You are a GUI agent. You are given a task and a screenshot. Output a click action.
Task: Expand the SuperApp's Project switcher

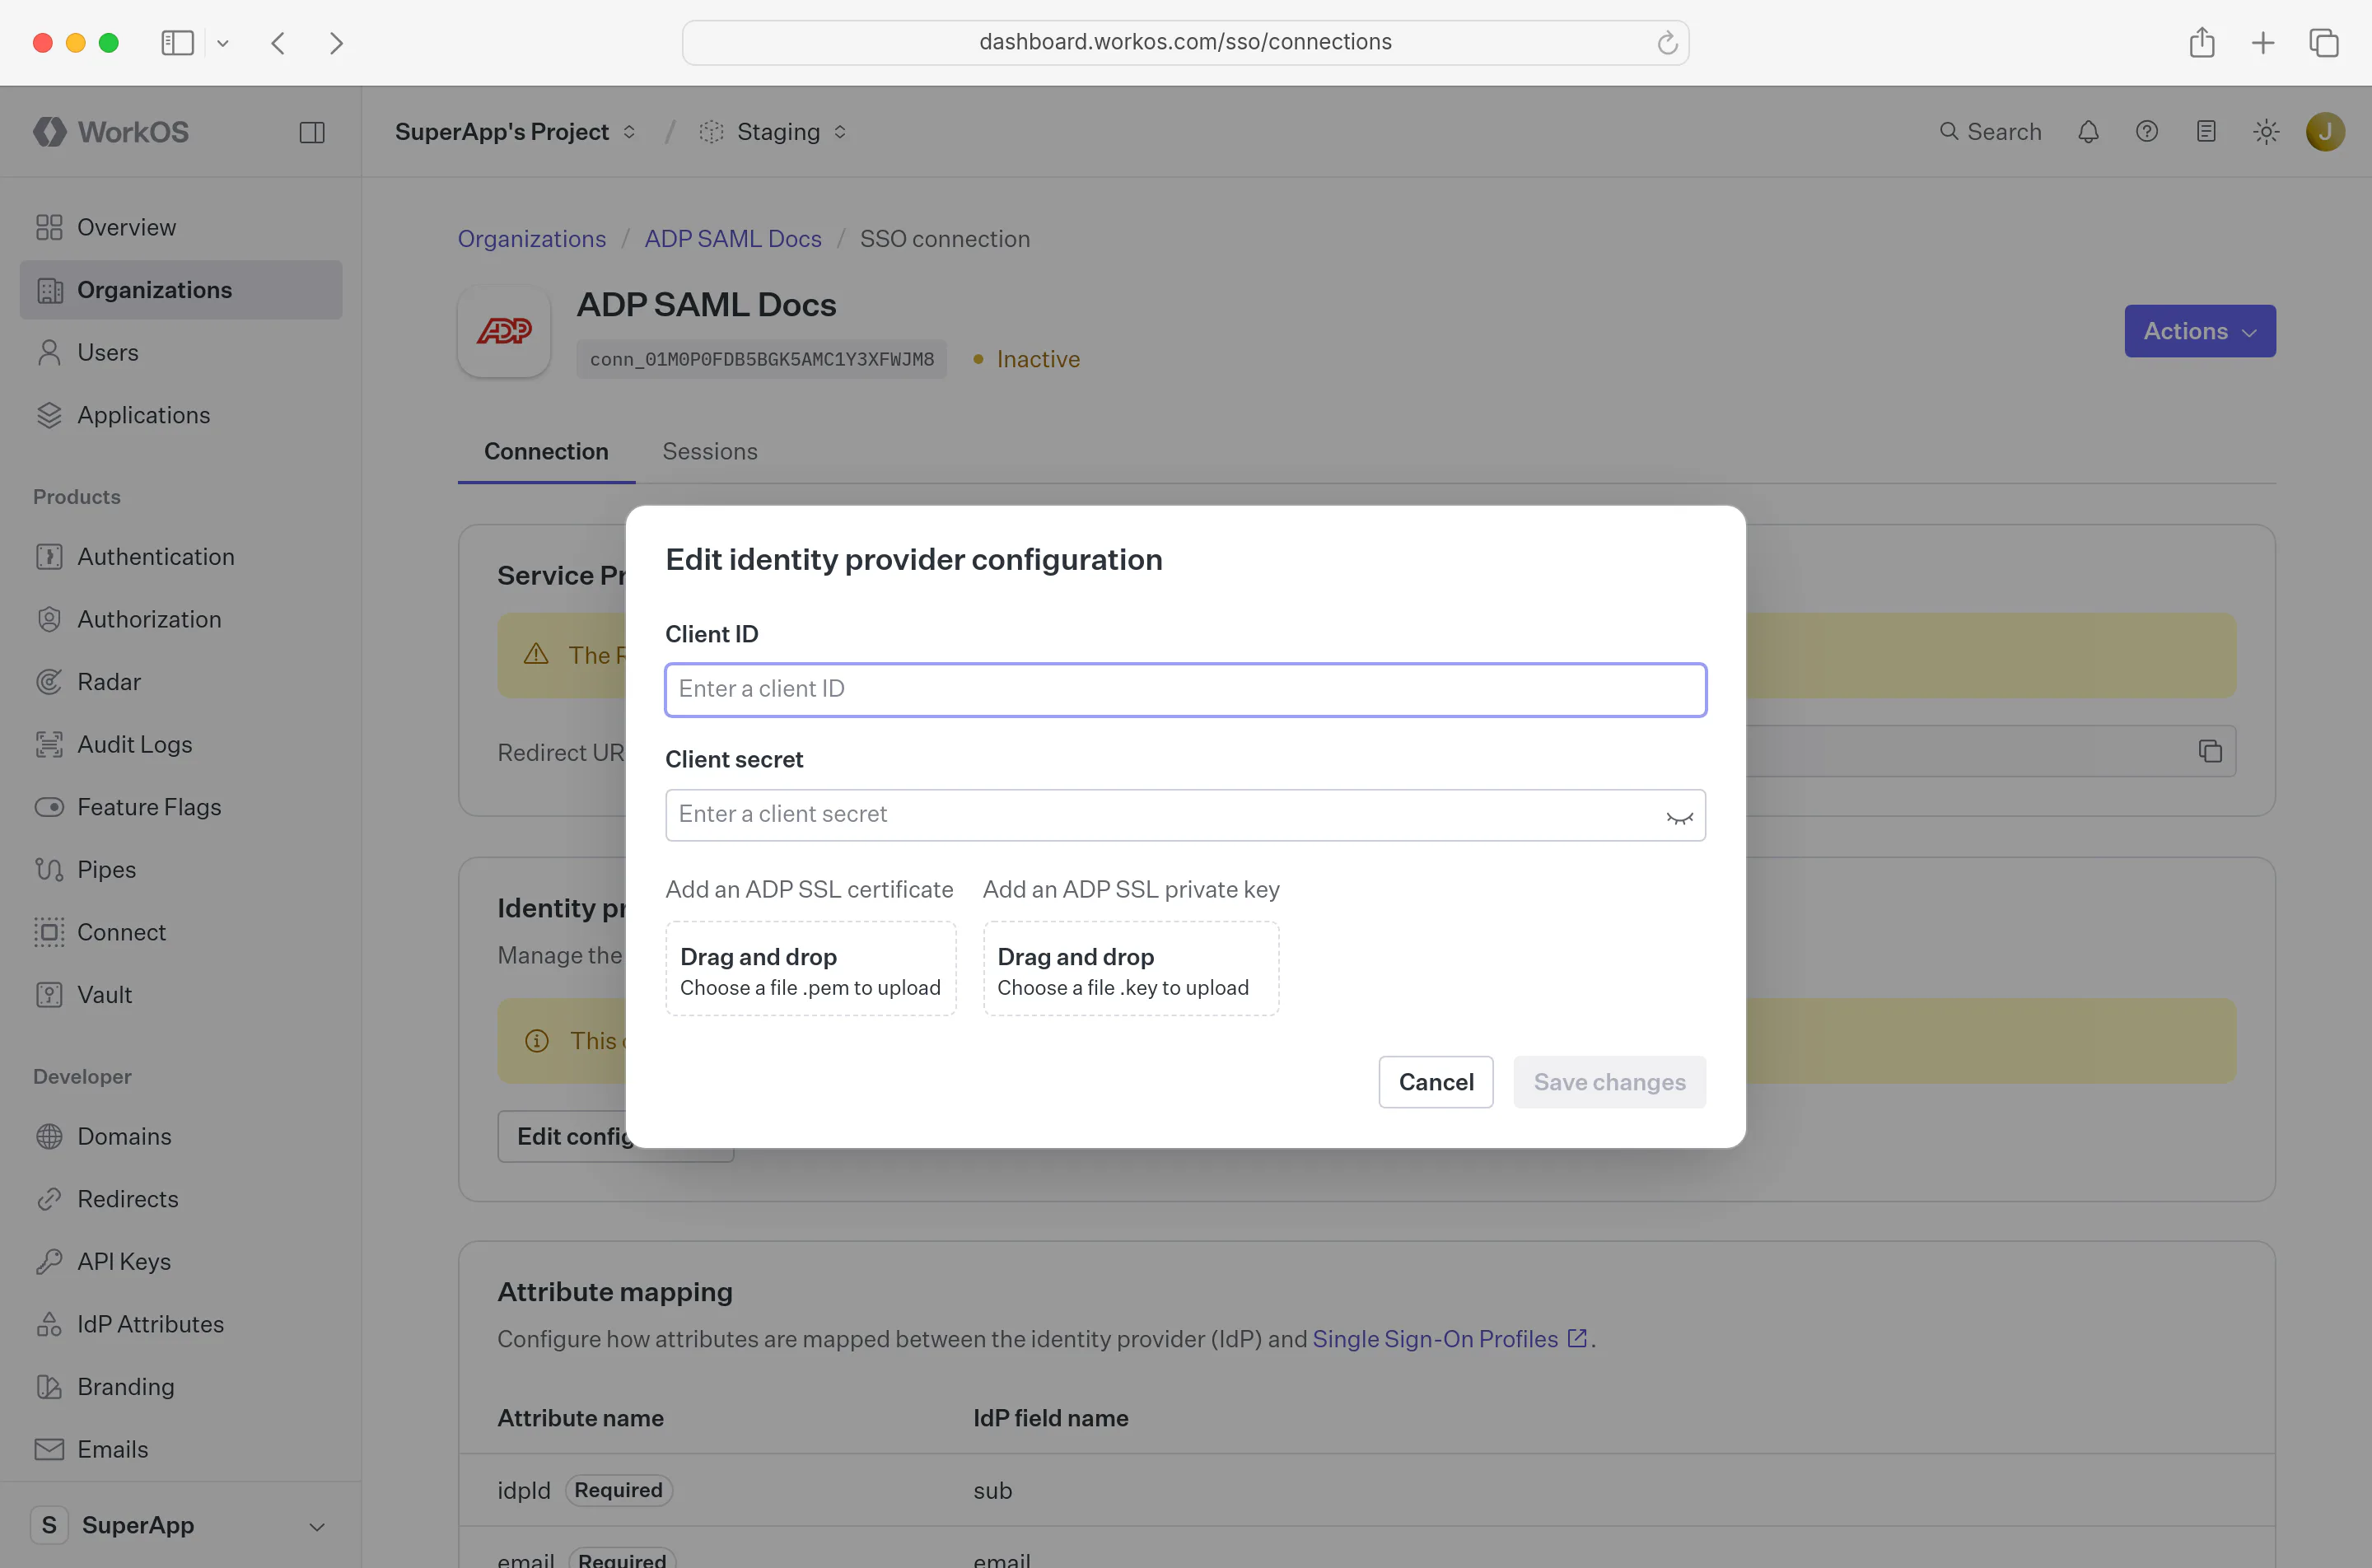click(x=515, y=132)
